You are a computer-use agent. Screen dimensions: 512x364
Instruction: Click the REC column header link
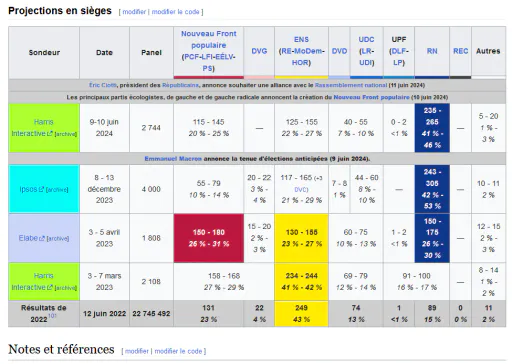click(x=460, y=51)
